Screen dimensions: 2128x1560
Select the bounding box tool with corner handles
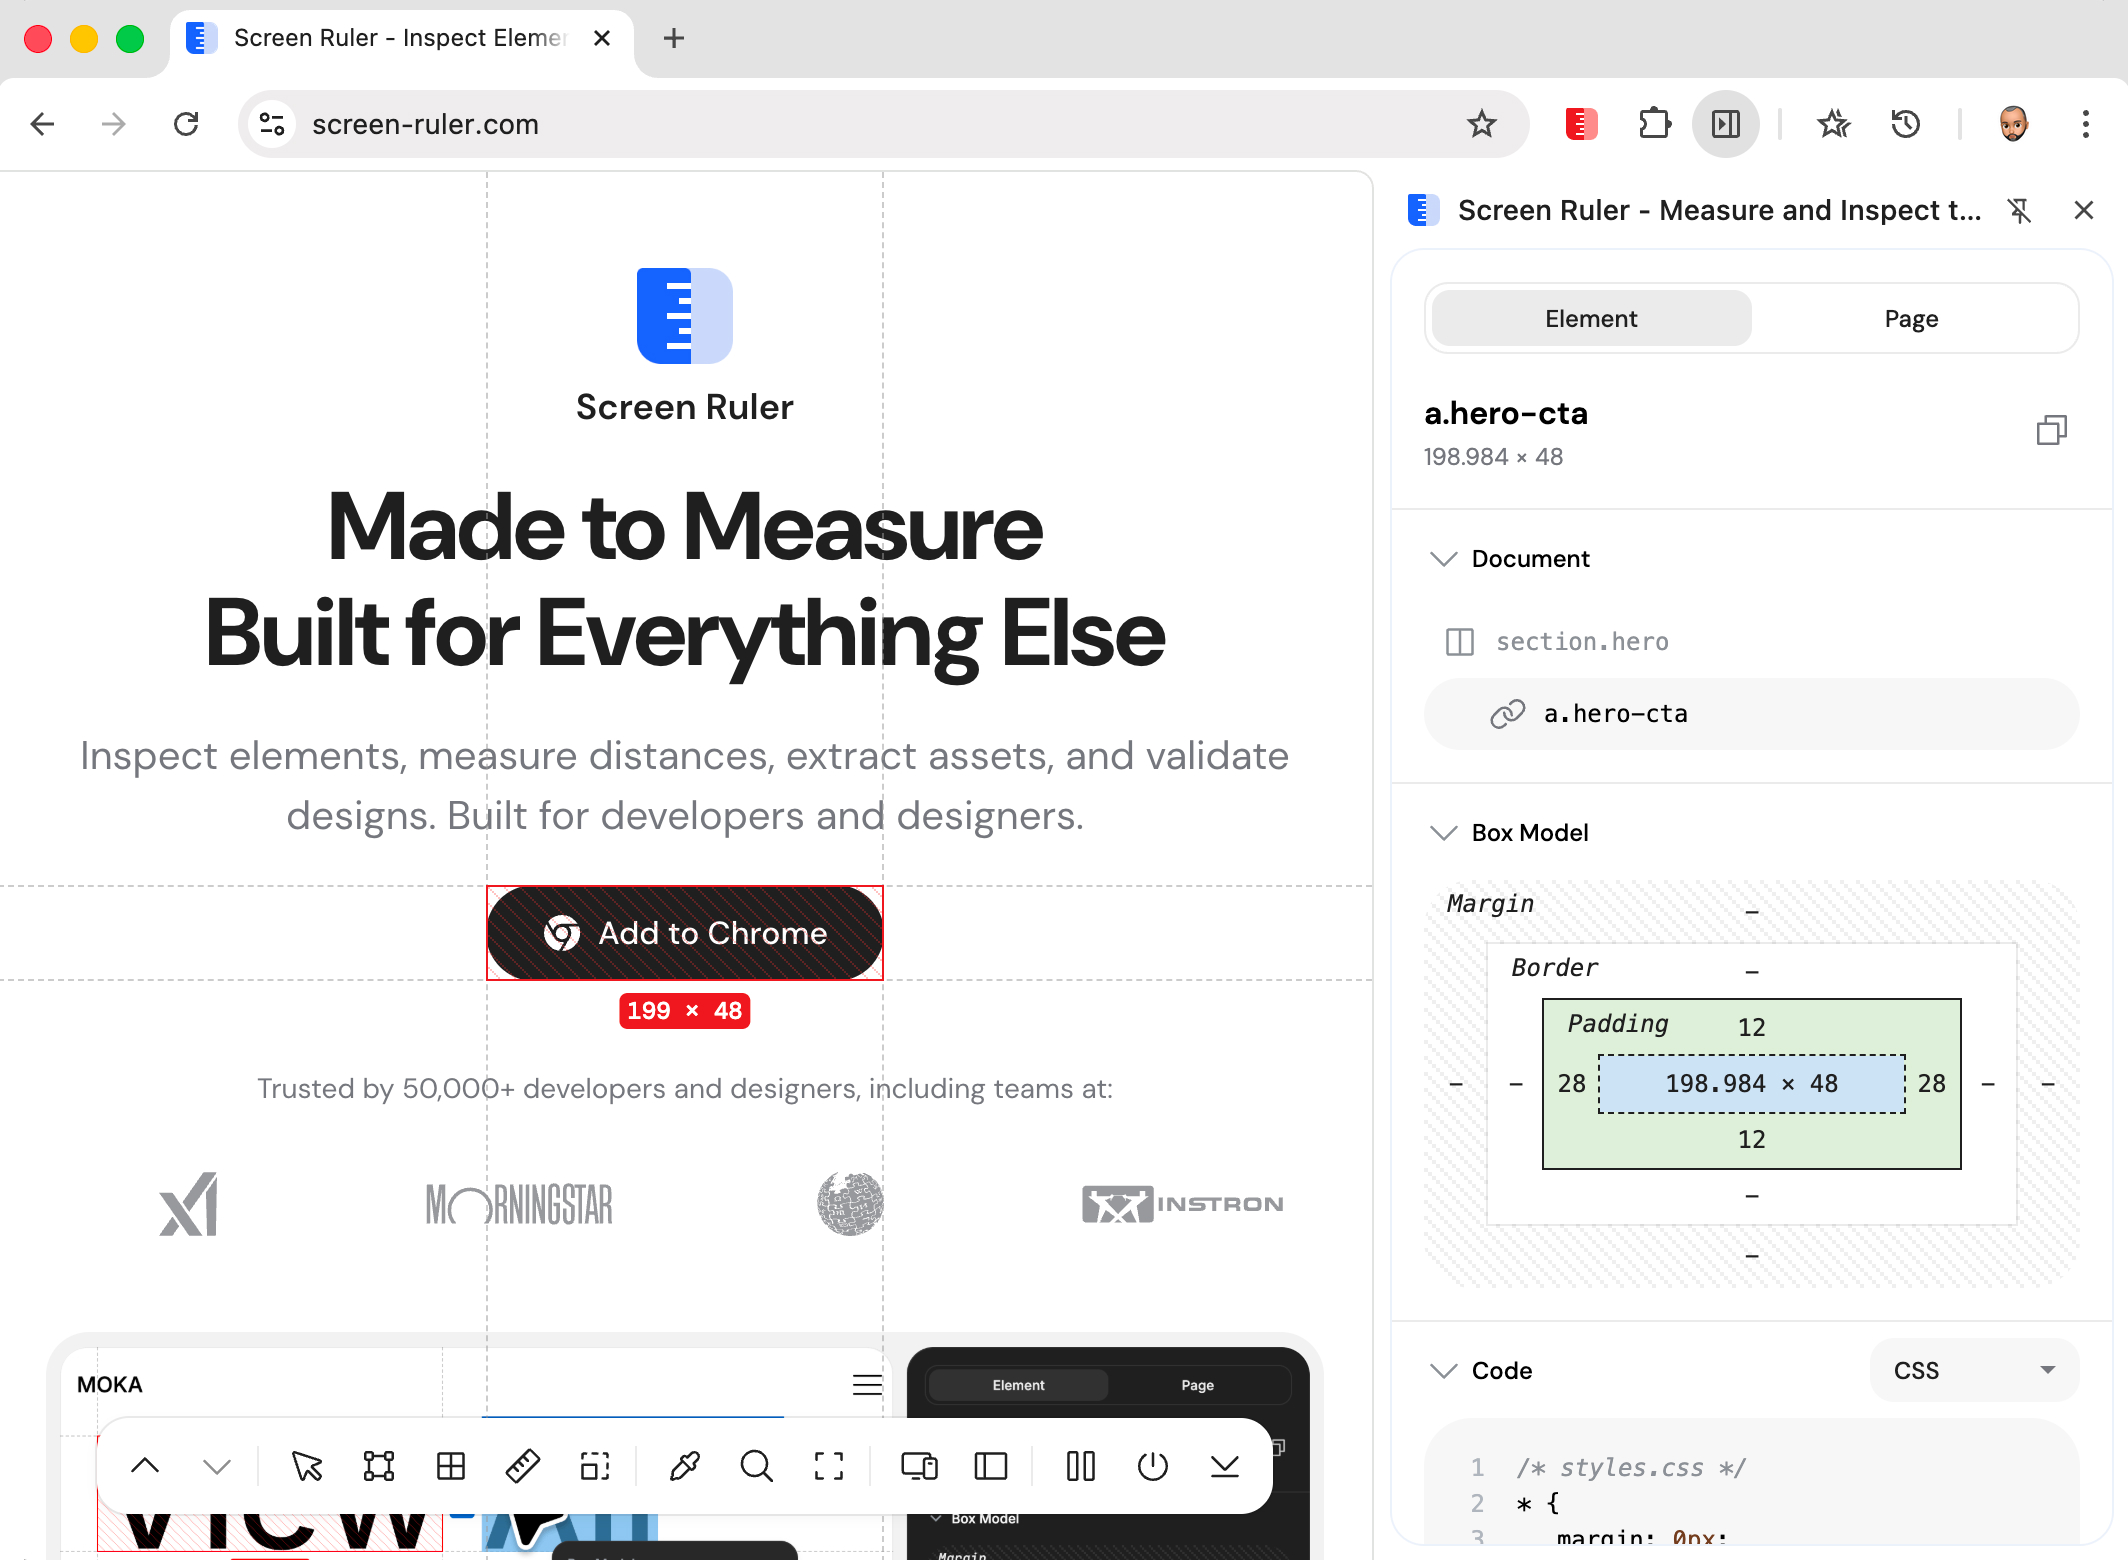pos(379,1466)
